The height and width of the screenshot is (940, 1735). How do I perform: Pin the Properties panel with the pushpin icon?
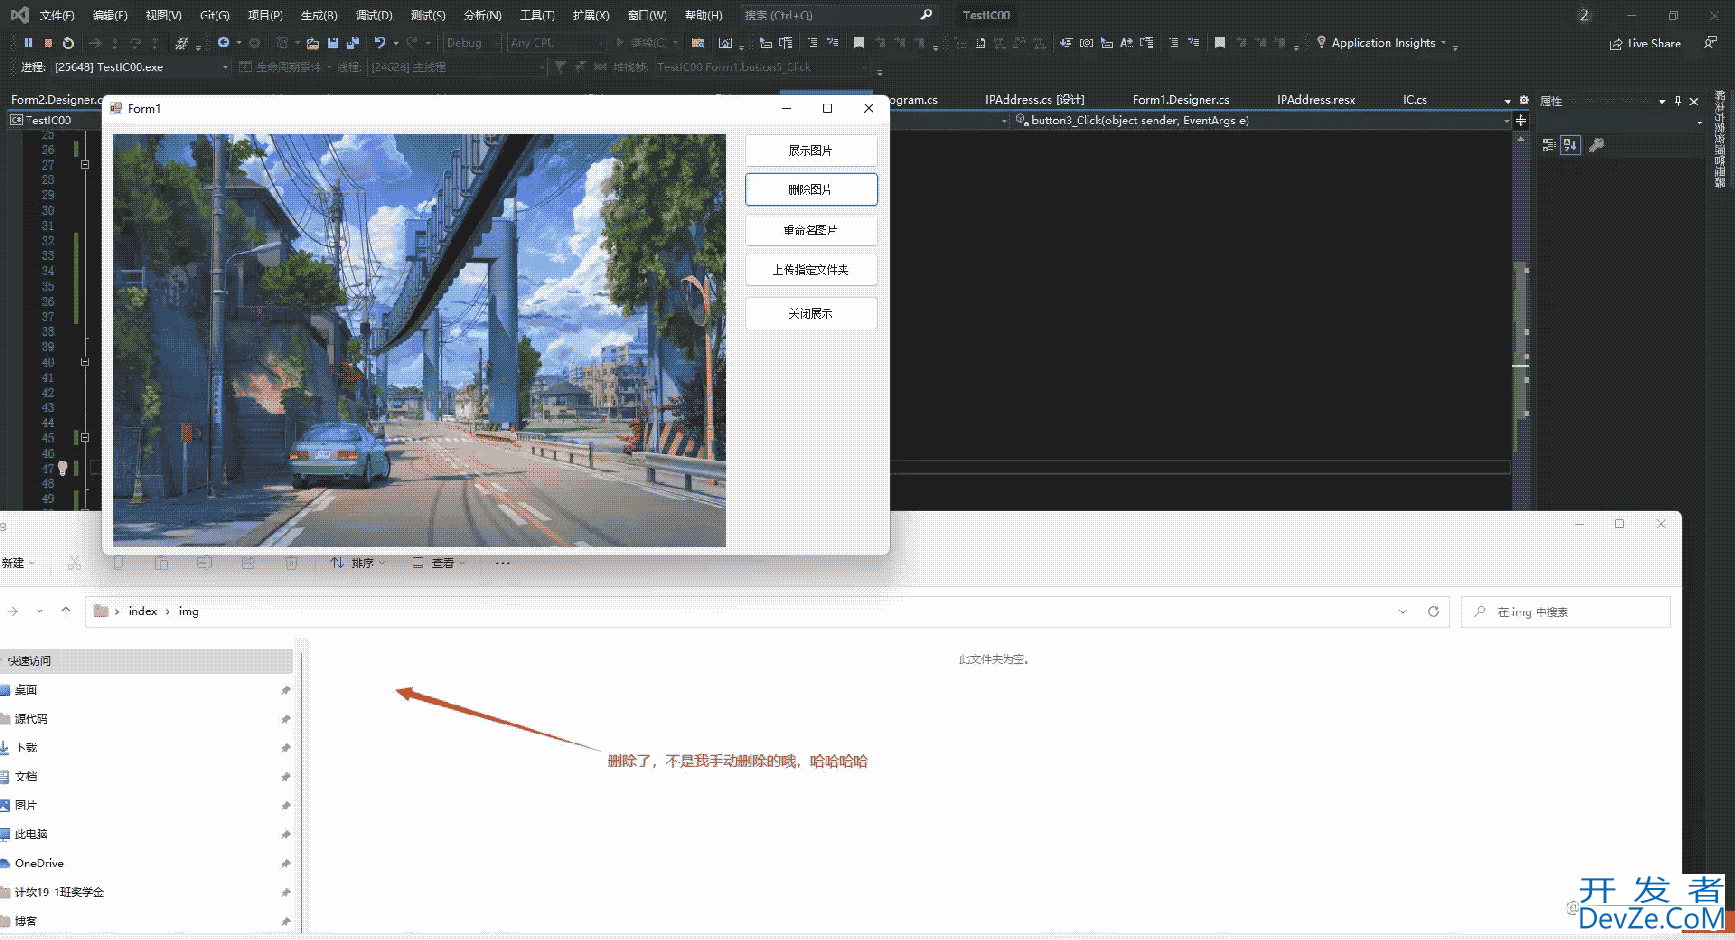1678,101
